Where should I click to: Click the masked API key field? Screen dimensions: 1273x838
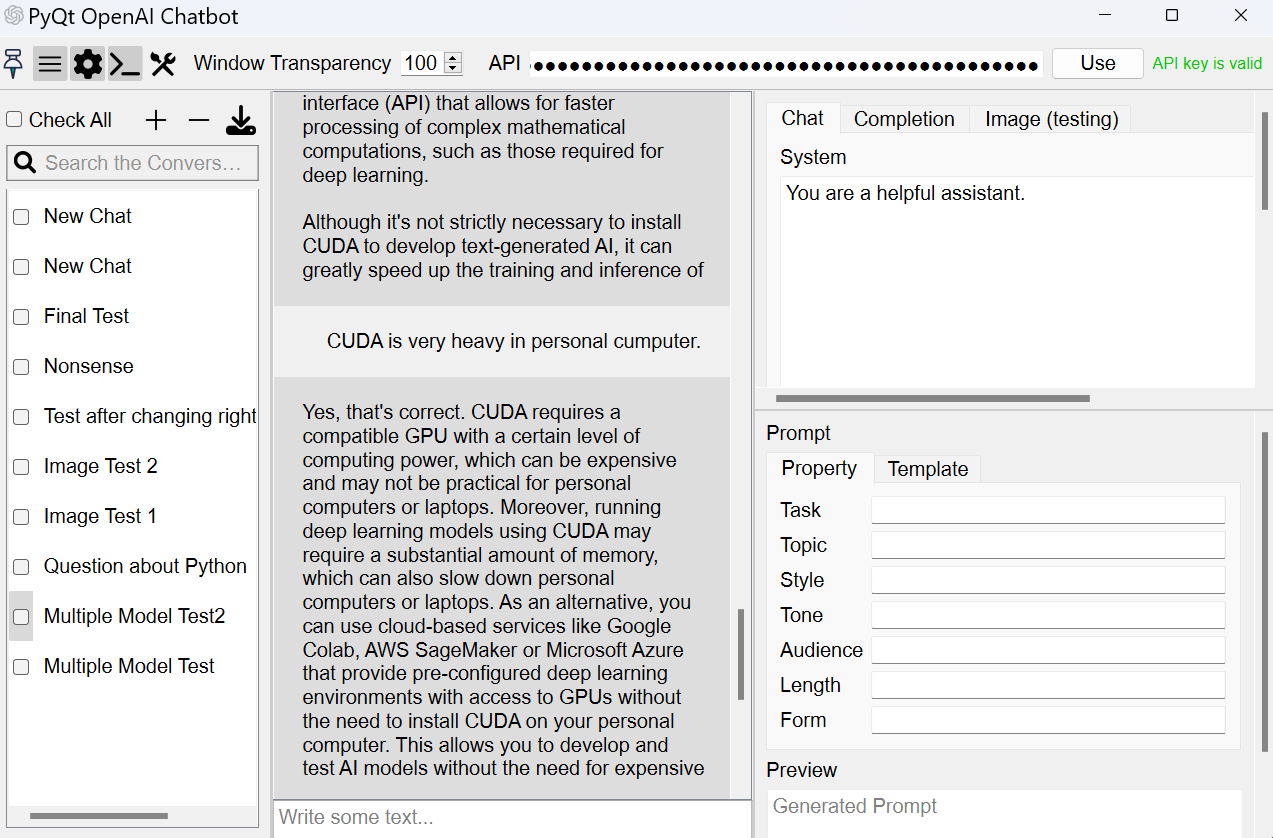pos(786,64)
